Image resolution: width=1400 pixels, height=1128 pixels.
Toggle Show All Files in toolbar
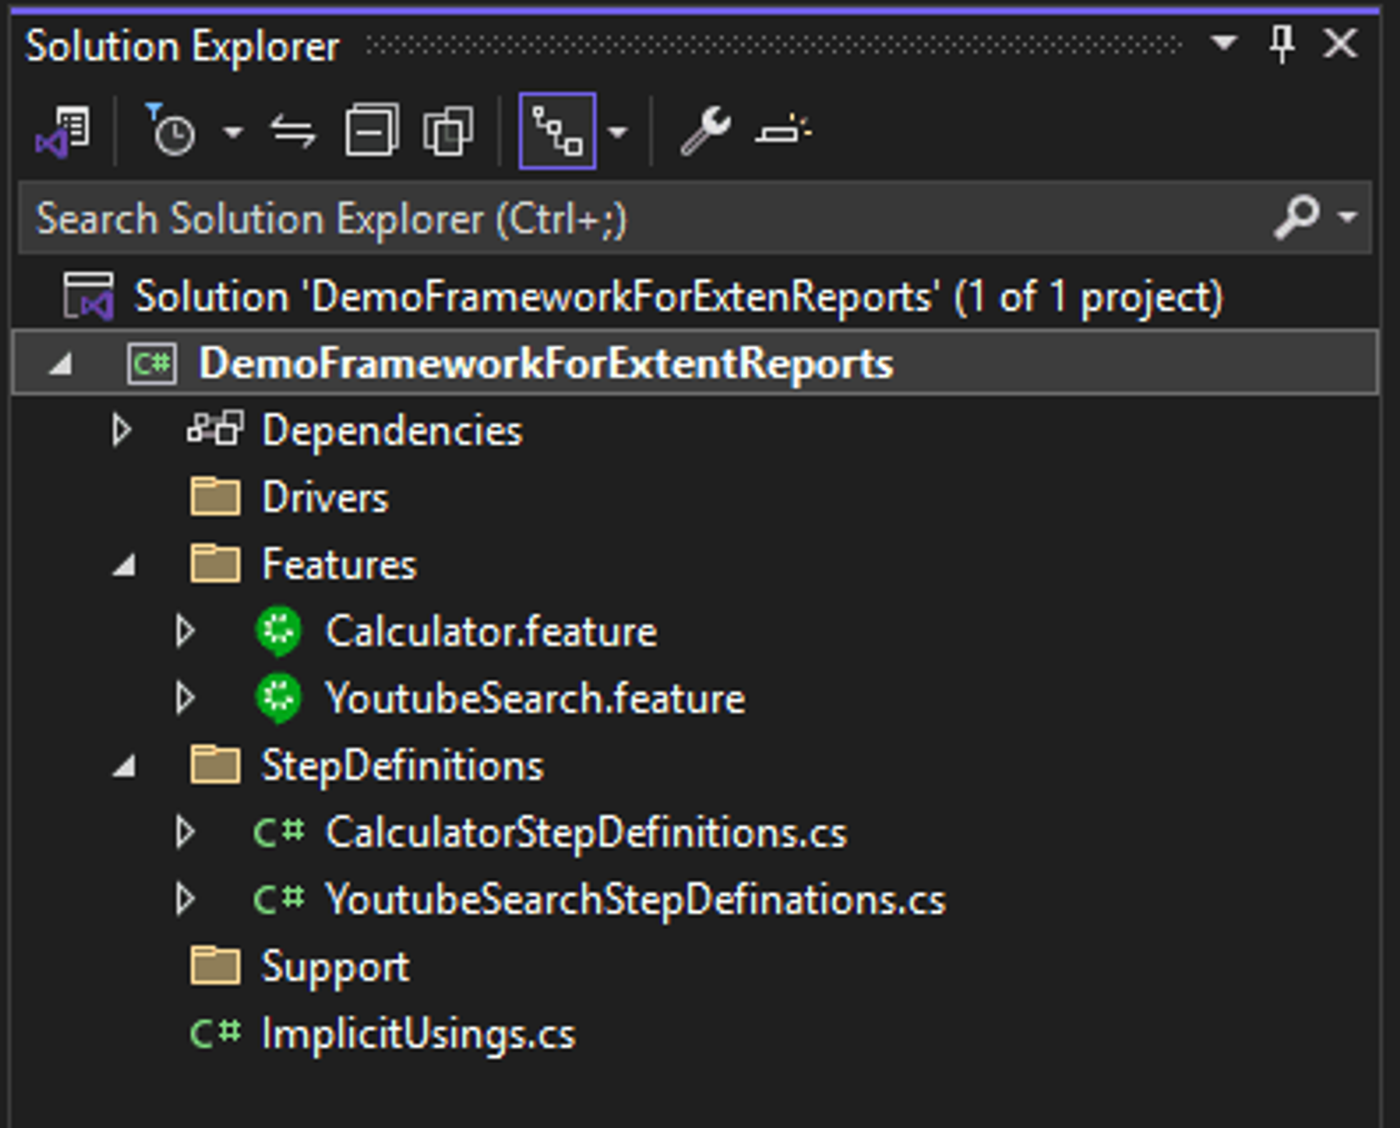point(448,131)
